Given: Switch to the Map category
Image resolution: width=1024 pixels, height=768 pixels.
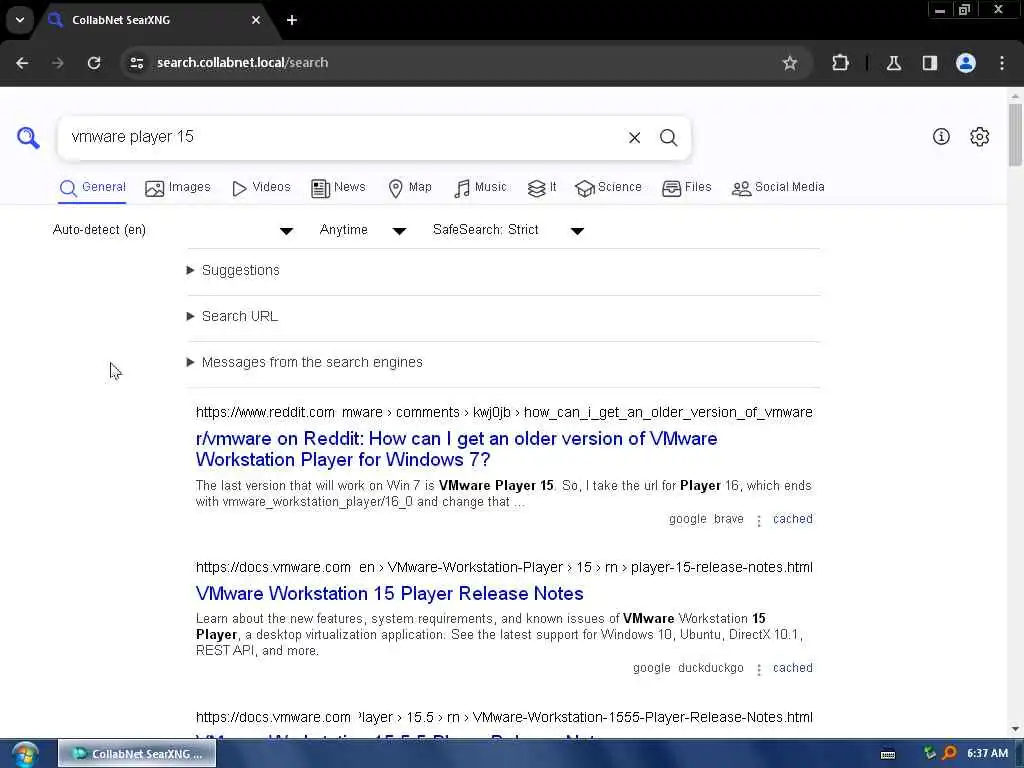Looking at the screenshot, I should 410,187.
